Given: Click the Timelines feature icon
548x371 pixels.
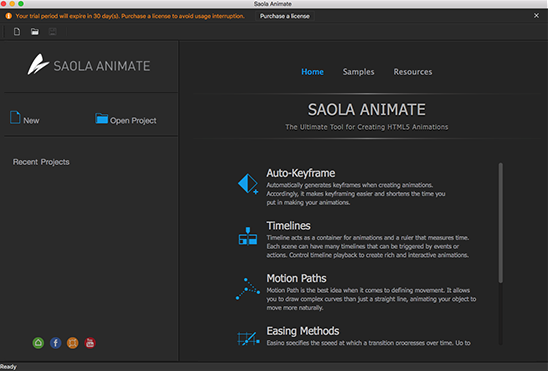Looking at the screenshot, I should click(x=248, y=236).
